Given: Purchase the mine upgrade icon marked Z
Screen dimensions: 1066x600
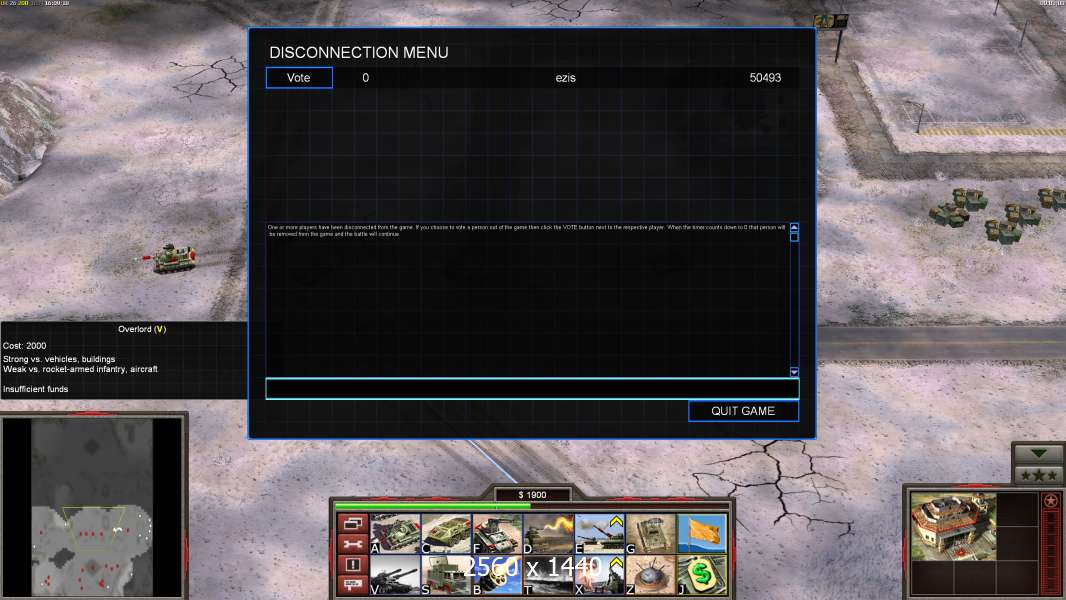Looking at the screenshot, I should [651, 576].
